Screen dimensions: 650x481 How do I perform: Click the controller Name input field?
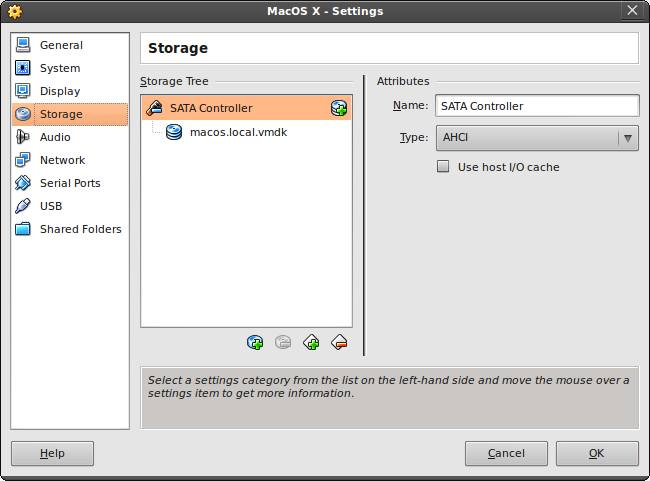point(537,106)
